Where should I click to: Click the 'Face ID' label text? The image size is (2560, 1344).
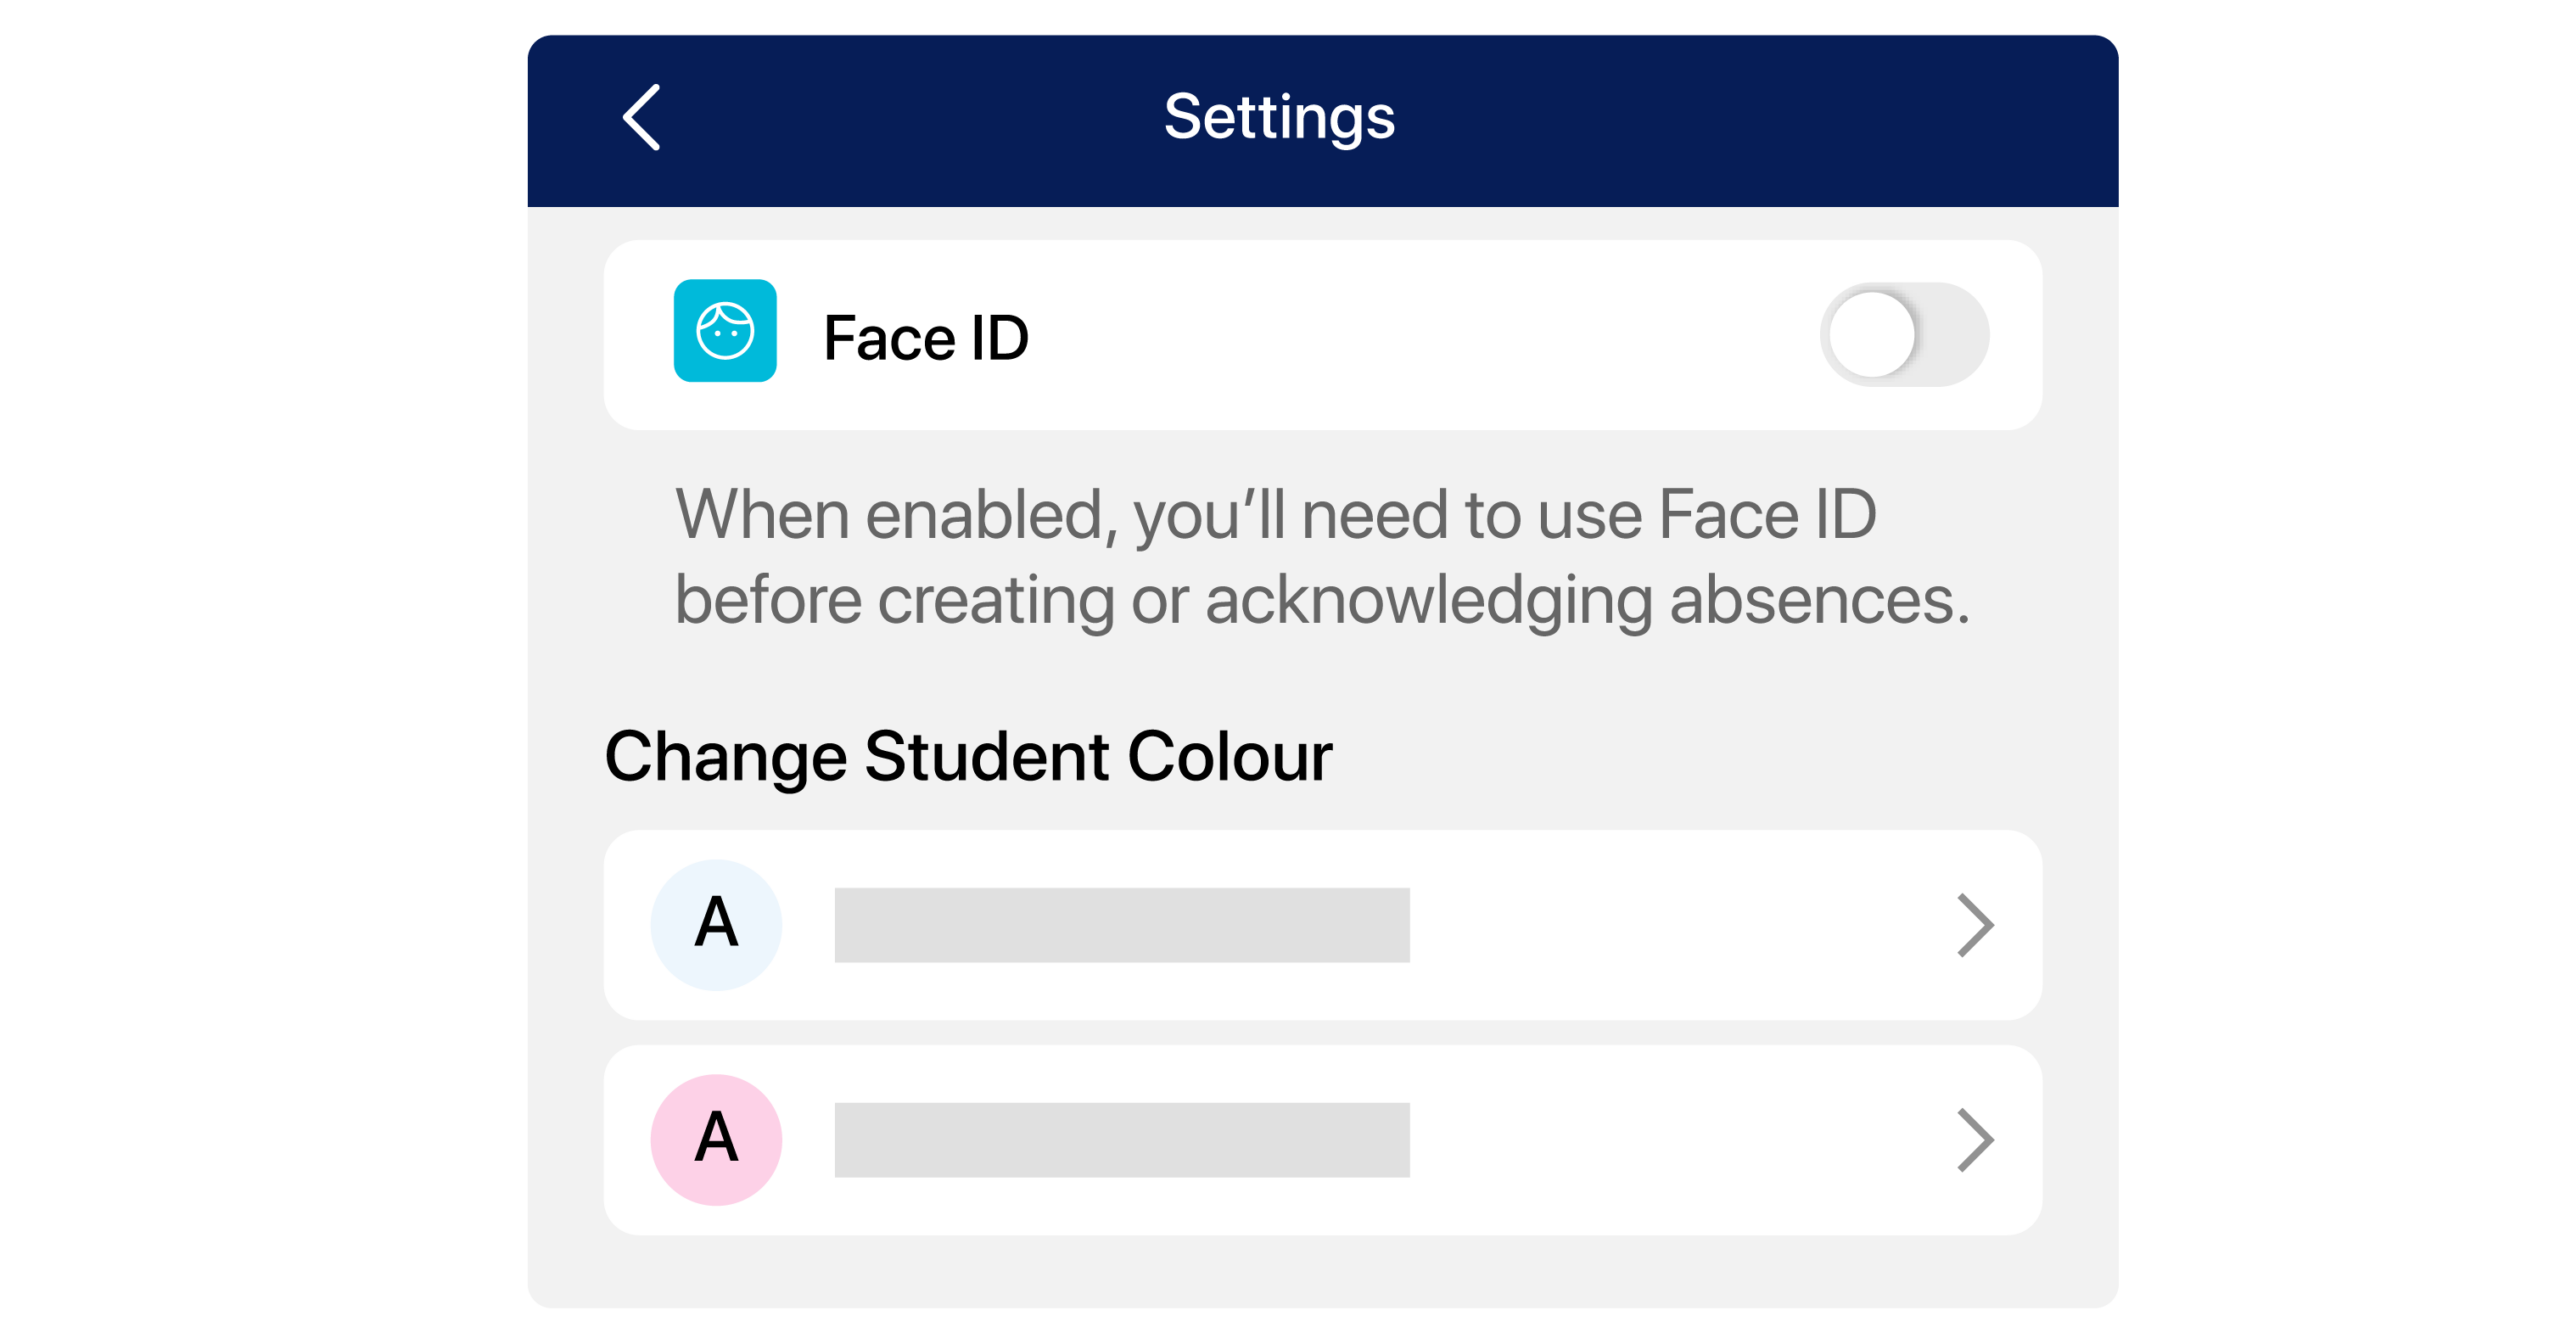926,338
